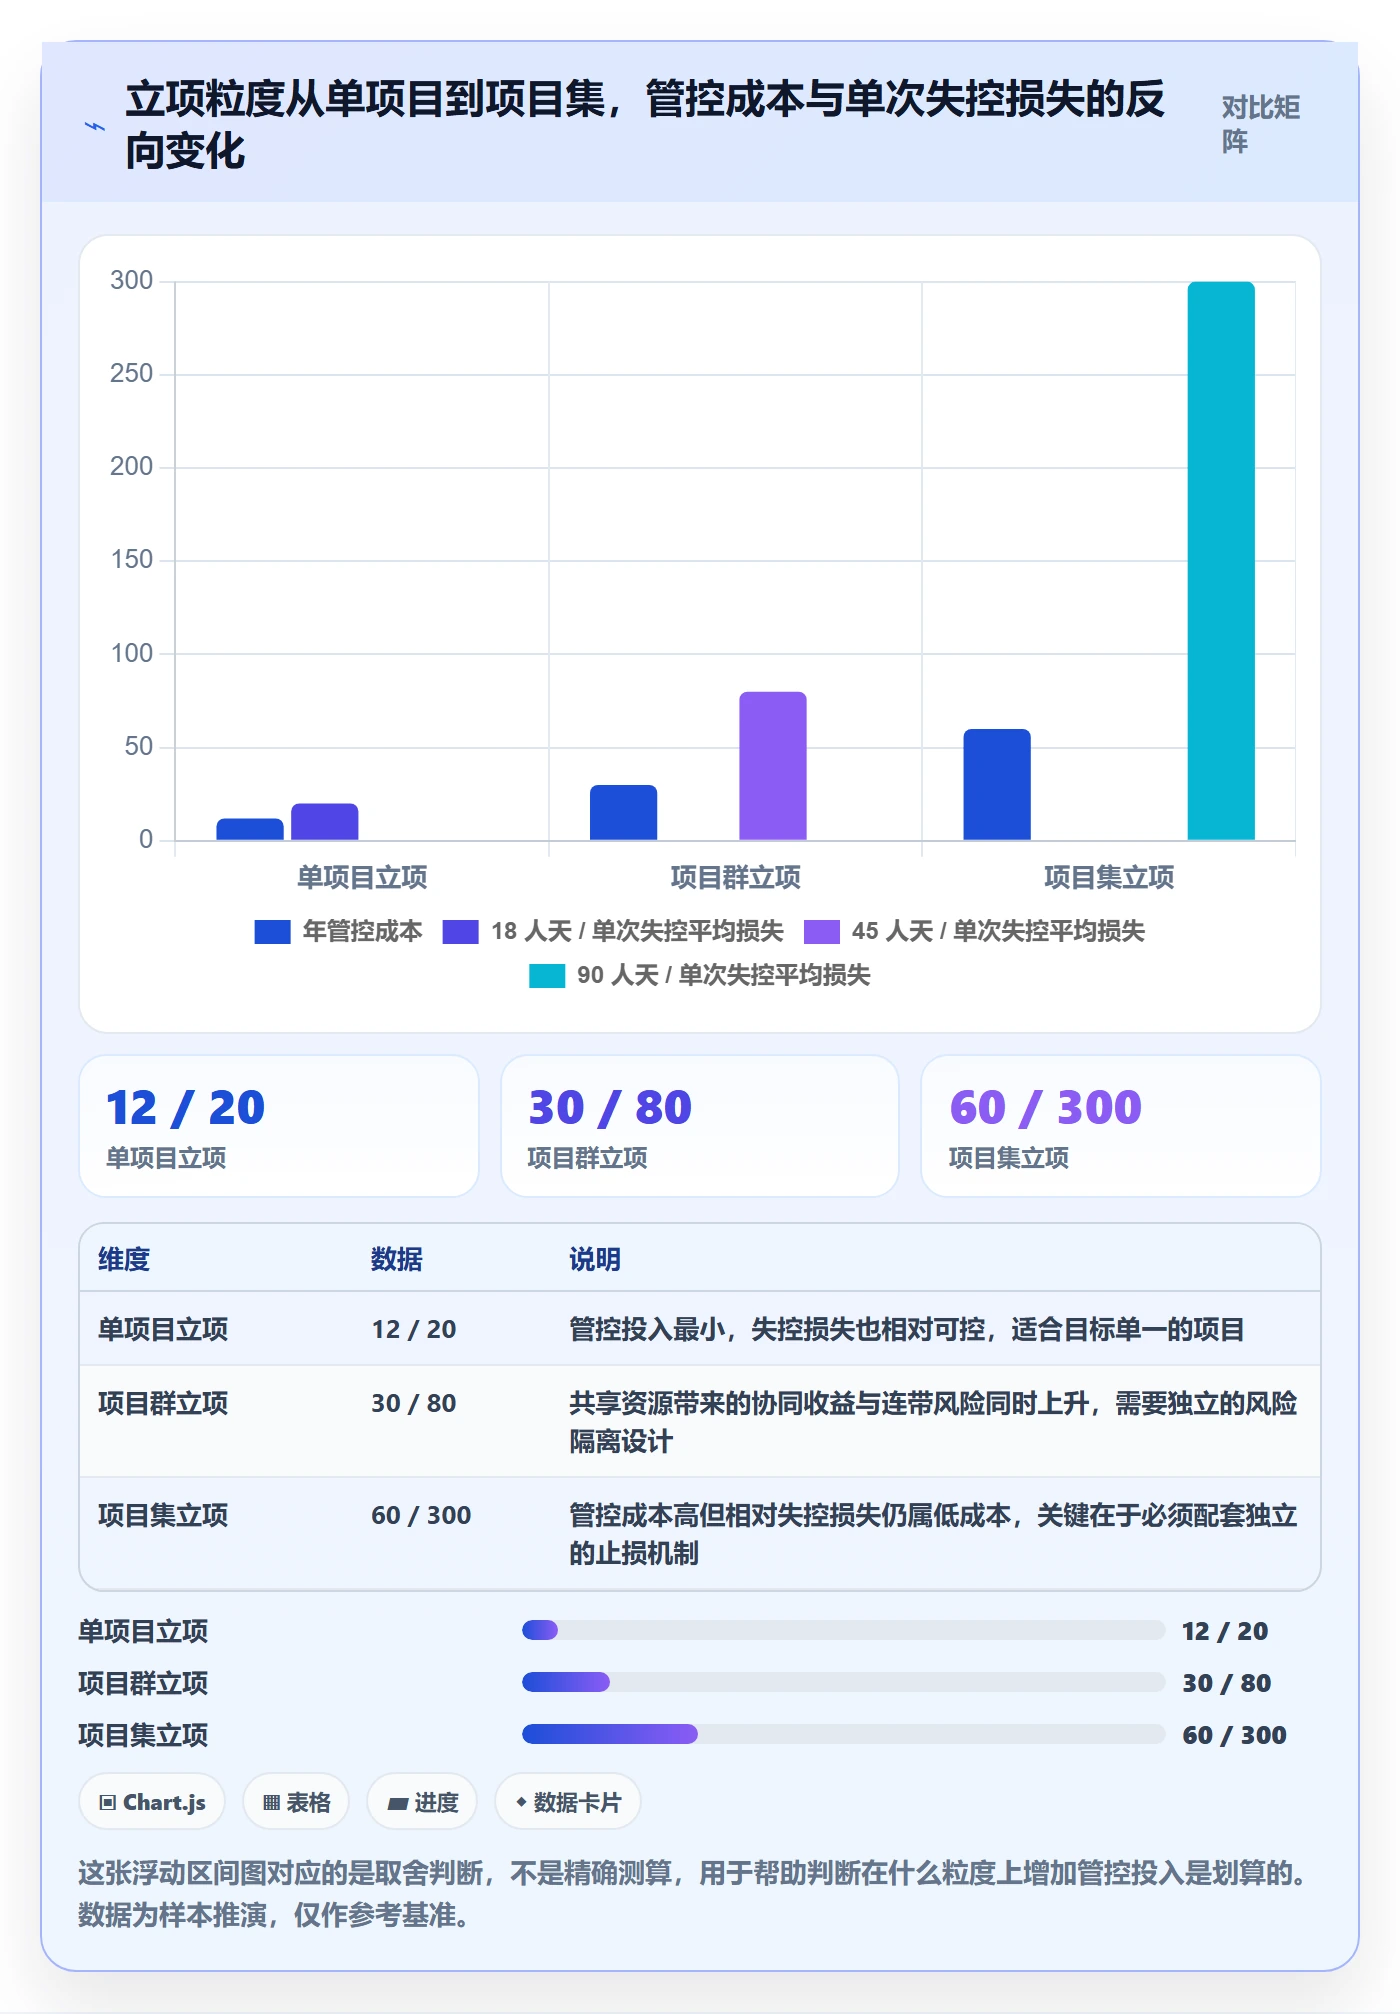Toggle the 90 人天 legend swatch
The width and height of the screenshot is (1400, 2014).
point(546,976)
